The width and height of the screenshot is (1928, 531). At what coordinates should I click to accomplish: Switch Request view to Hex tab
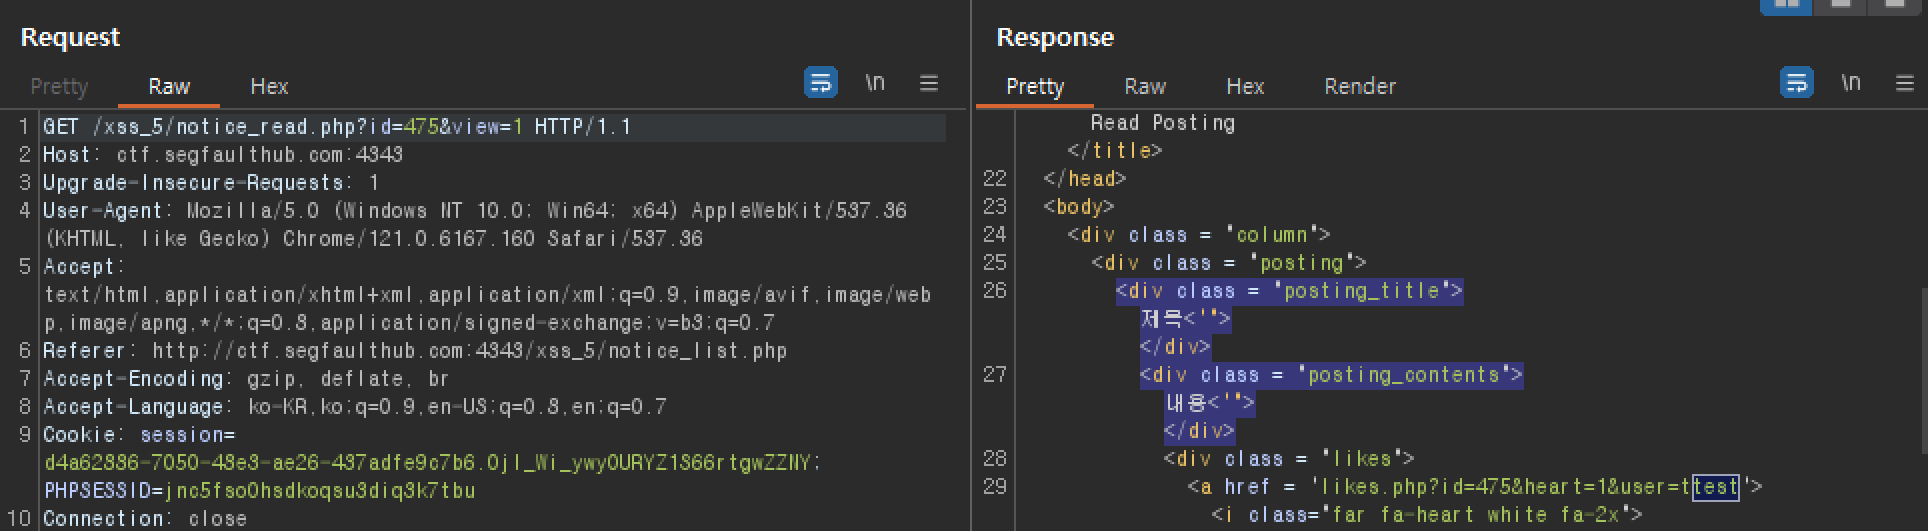click(x=269, y=86)
